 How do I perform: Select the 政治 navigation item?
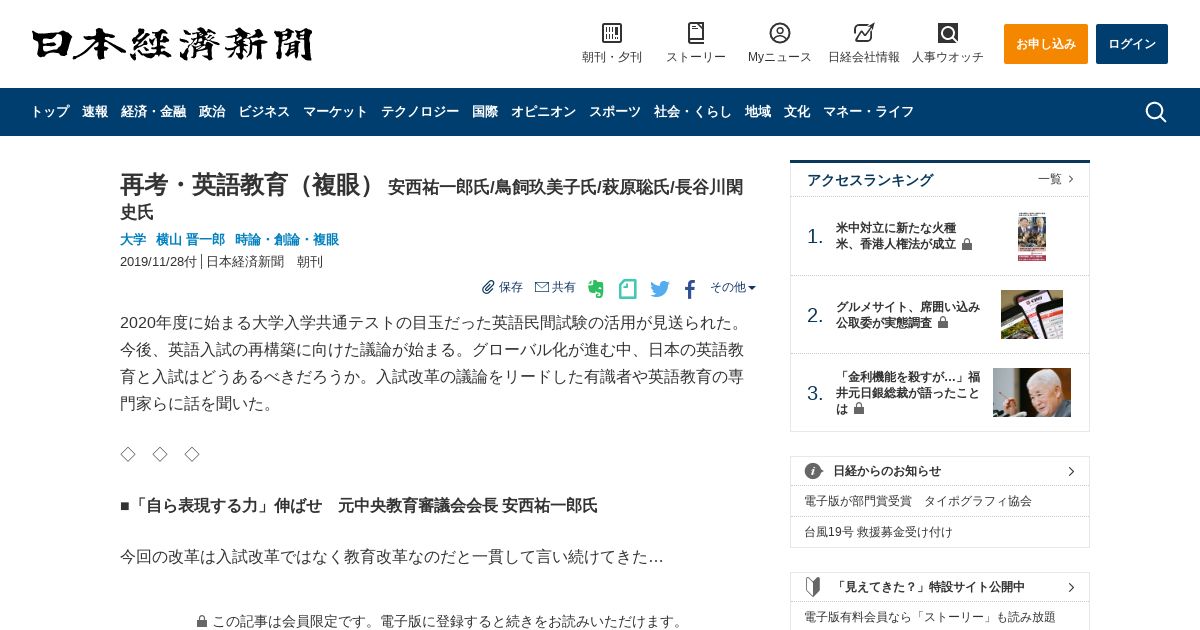(x=212, y=112)
